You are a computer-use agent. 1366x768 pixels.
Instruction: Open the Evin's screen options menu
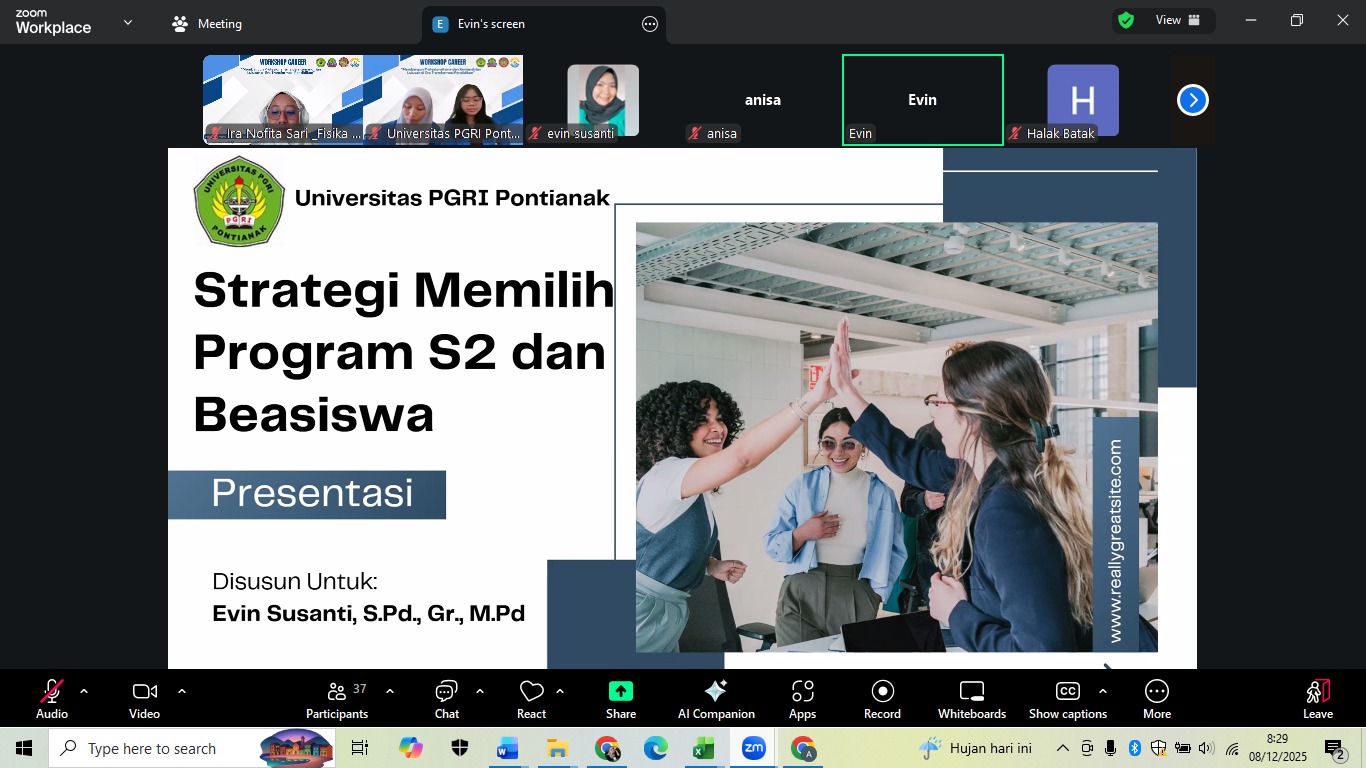650,24
